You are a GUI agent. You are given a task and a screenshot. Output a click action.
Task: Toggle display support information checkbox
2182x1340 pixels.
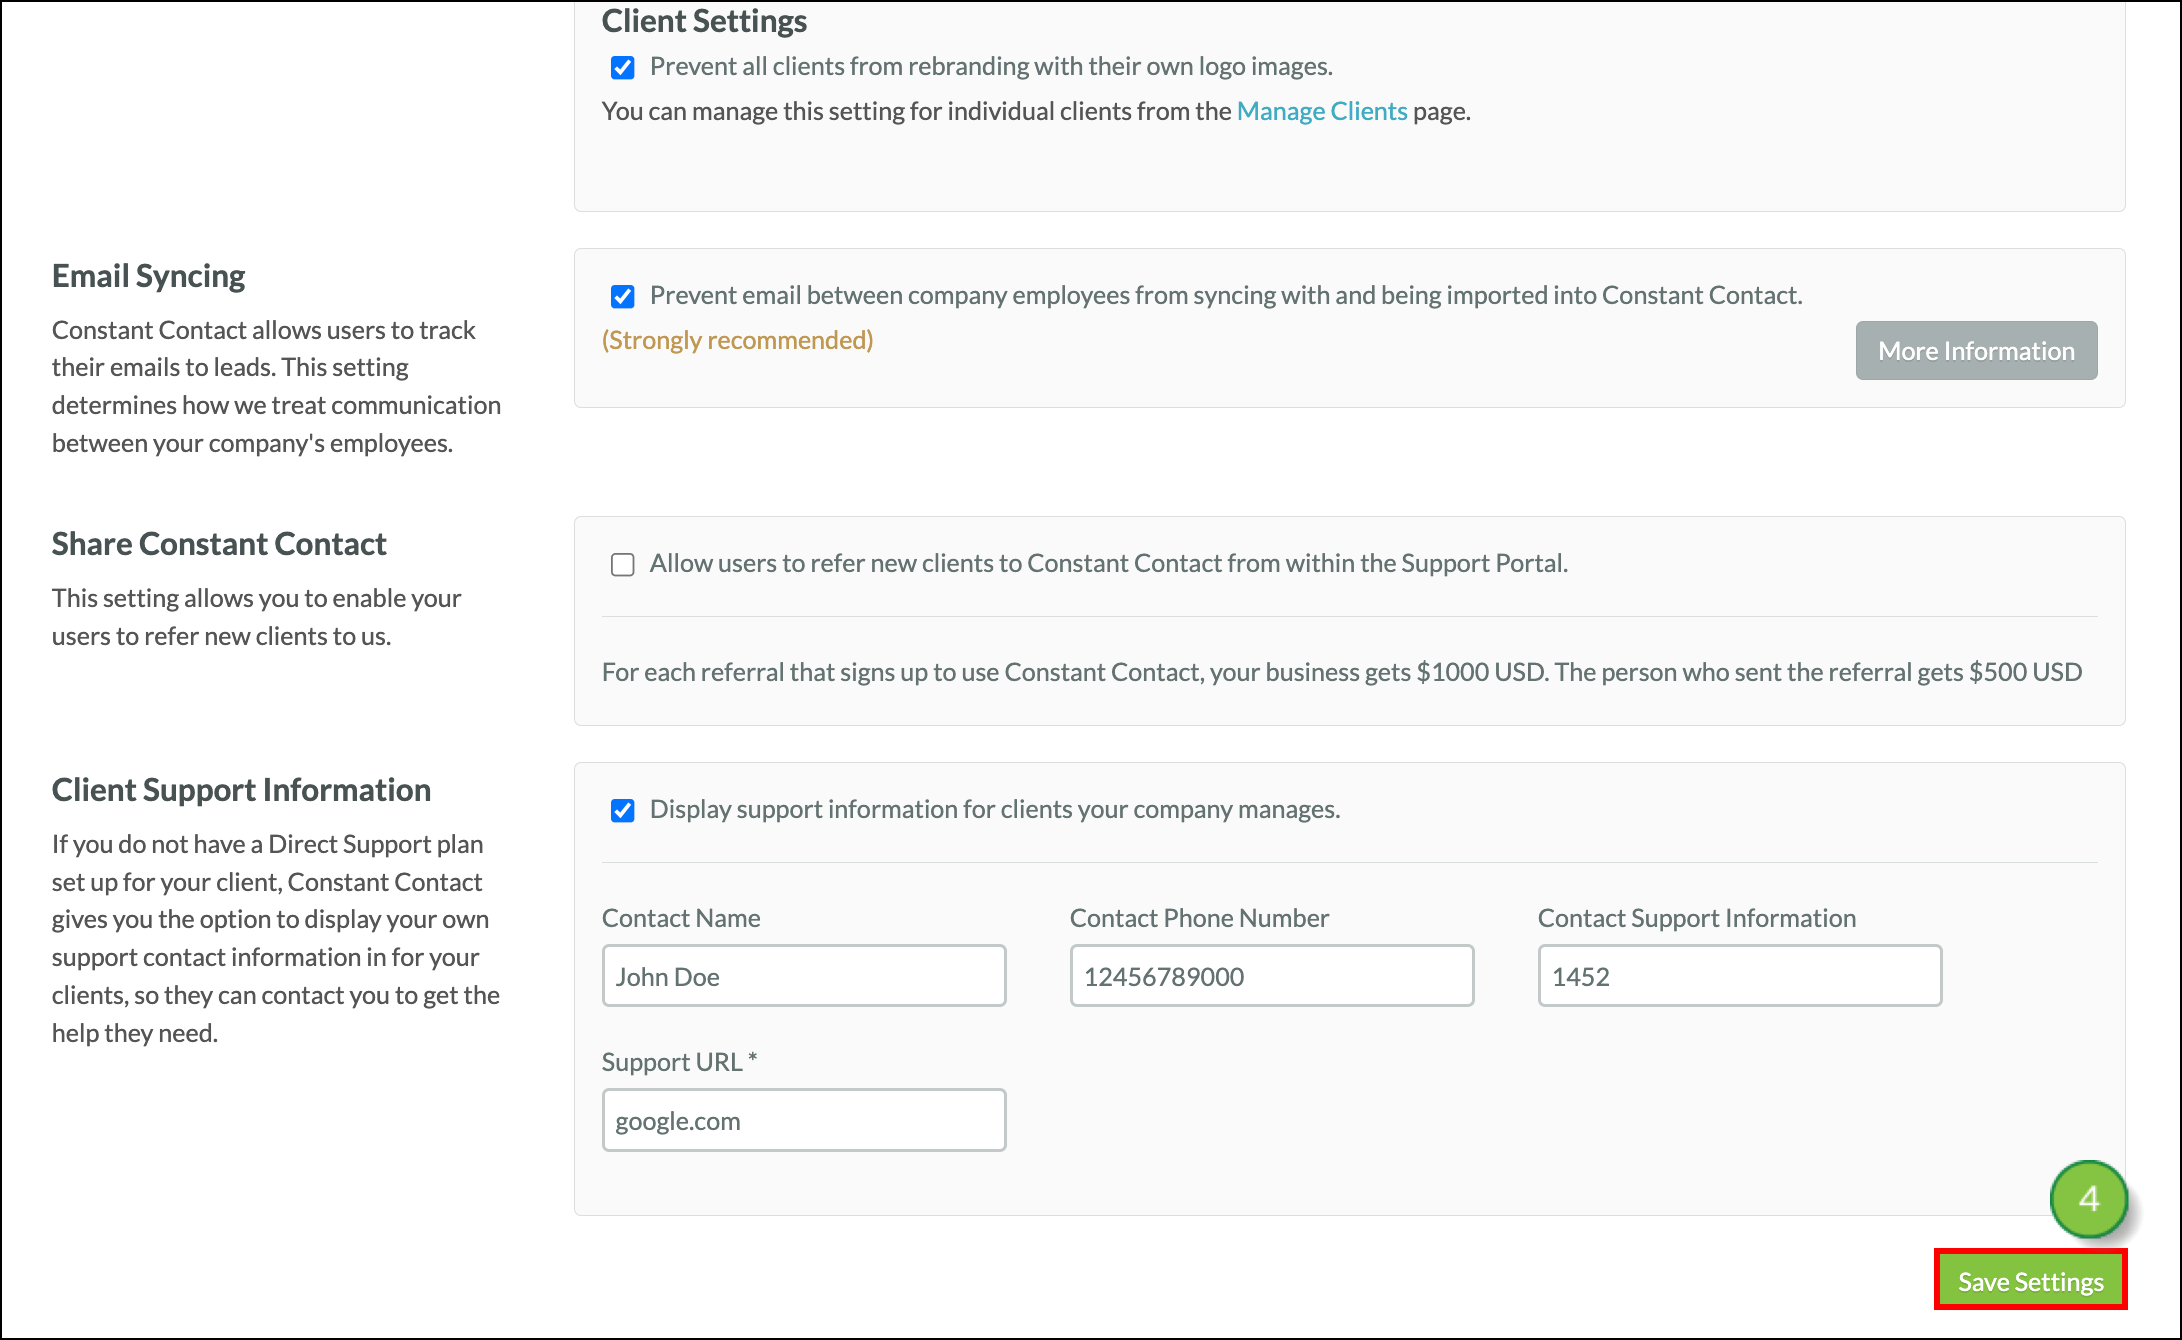click(x=622, y=810)
